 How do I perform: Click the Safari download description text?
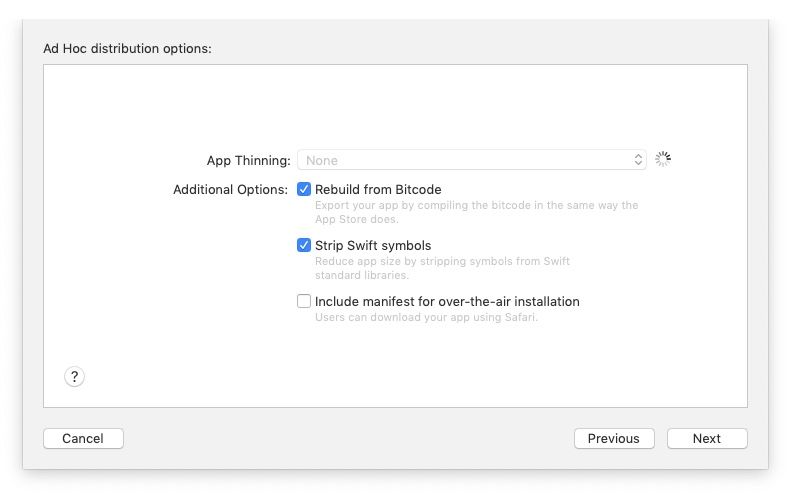[x=426, y=317]
